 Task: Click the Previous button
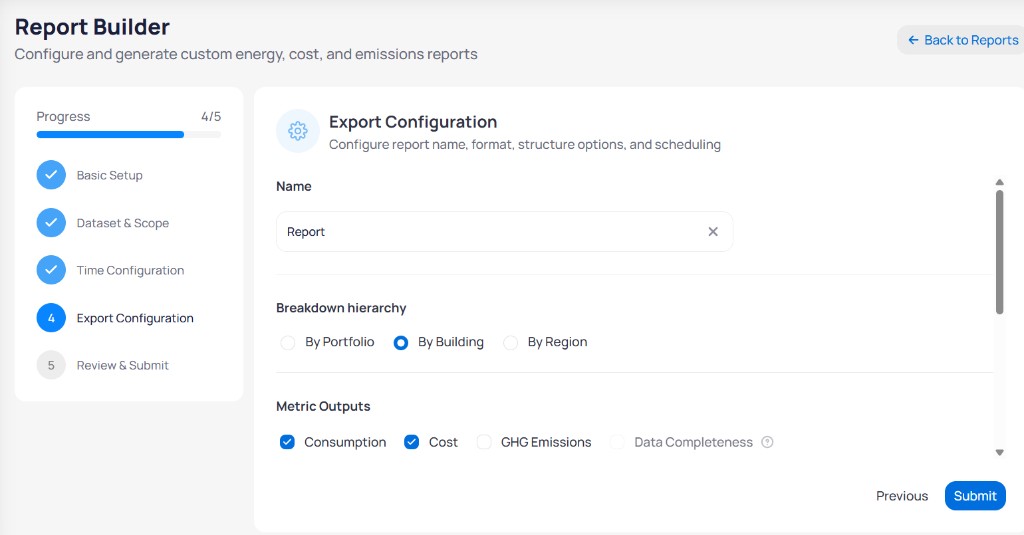click(902, 496)
